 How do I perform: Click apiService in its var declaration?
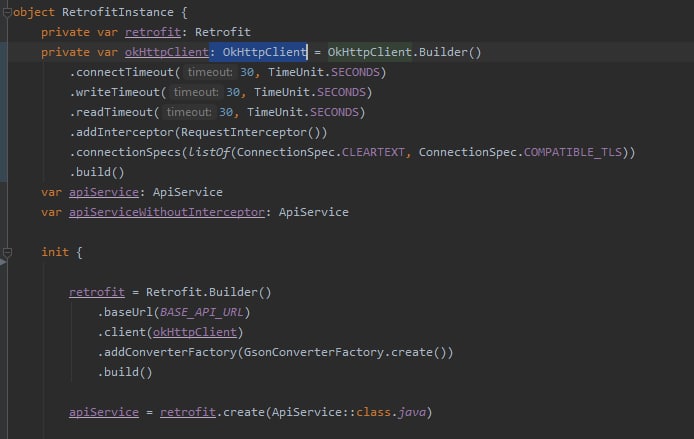pos(104,192)
